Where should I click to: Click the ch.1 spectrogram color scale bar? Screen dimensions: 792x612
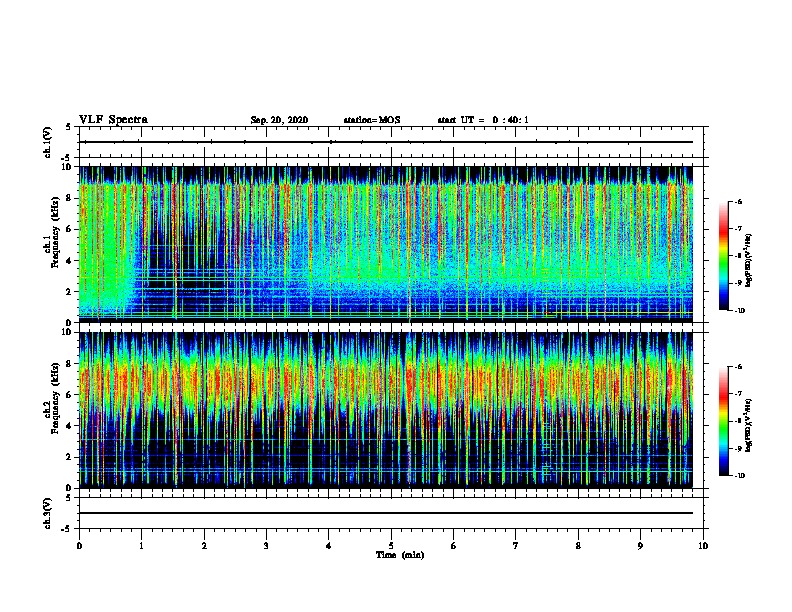point(724,256)
